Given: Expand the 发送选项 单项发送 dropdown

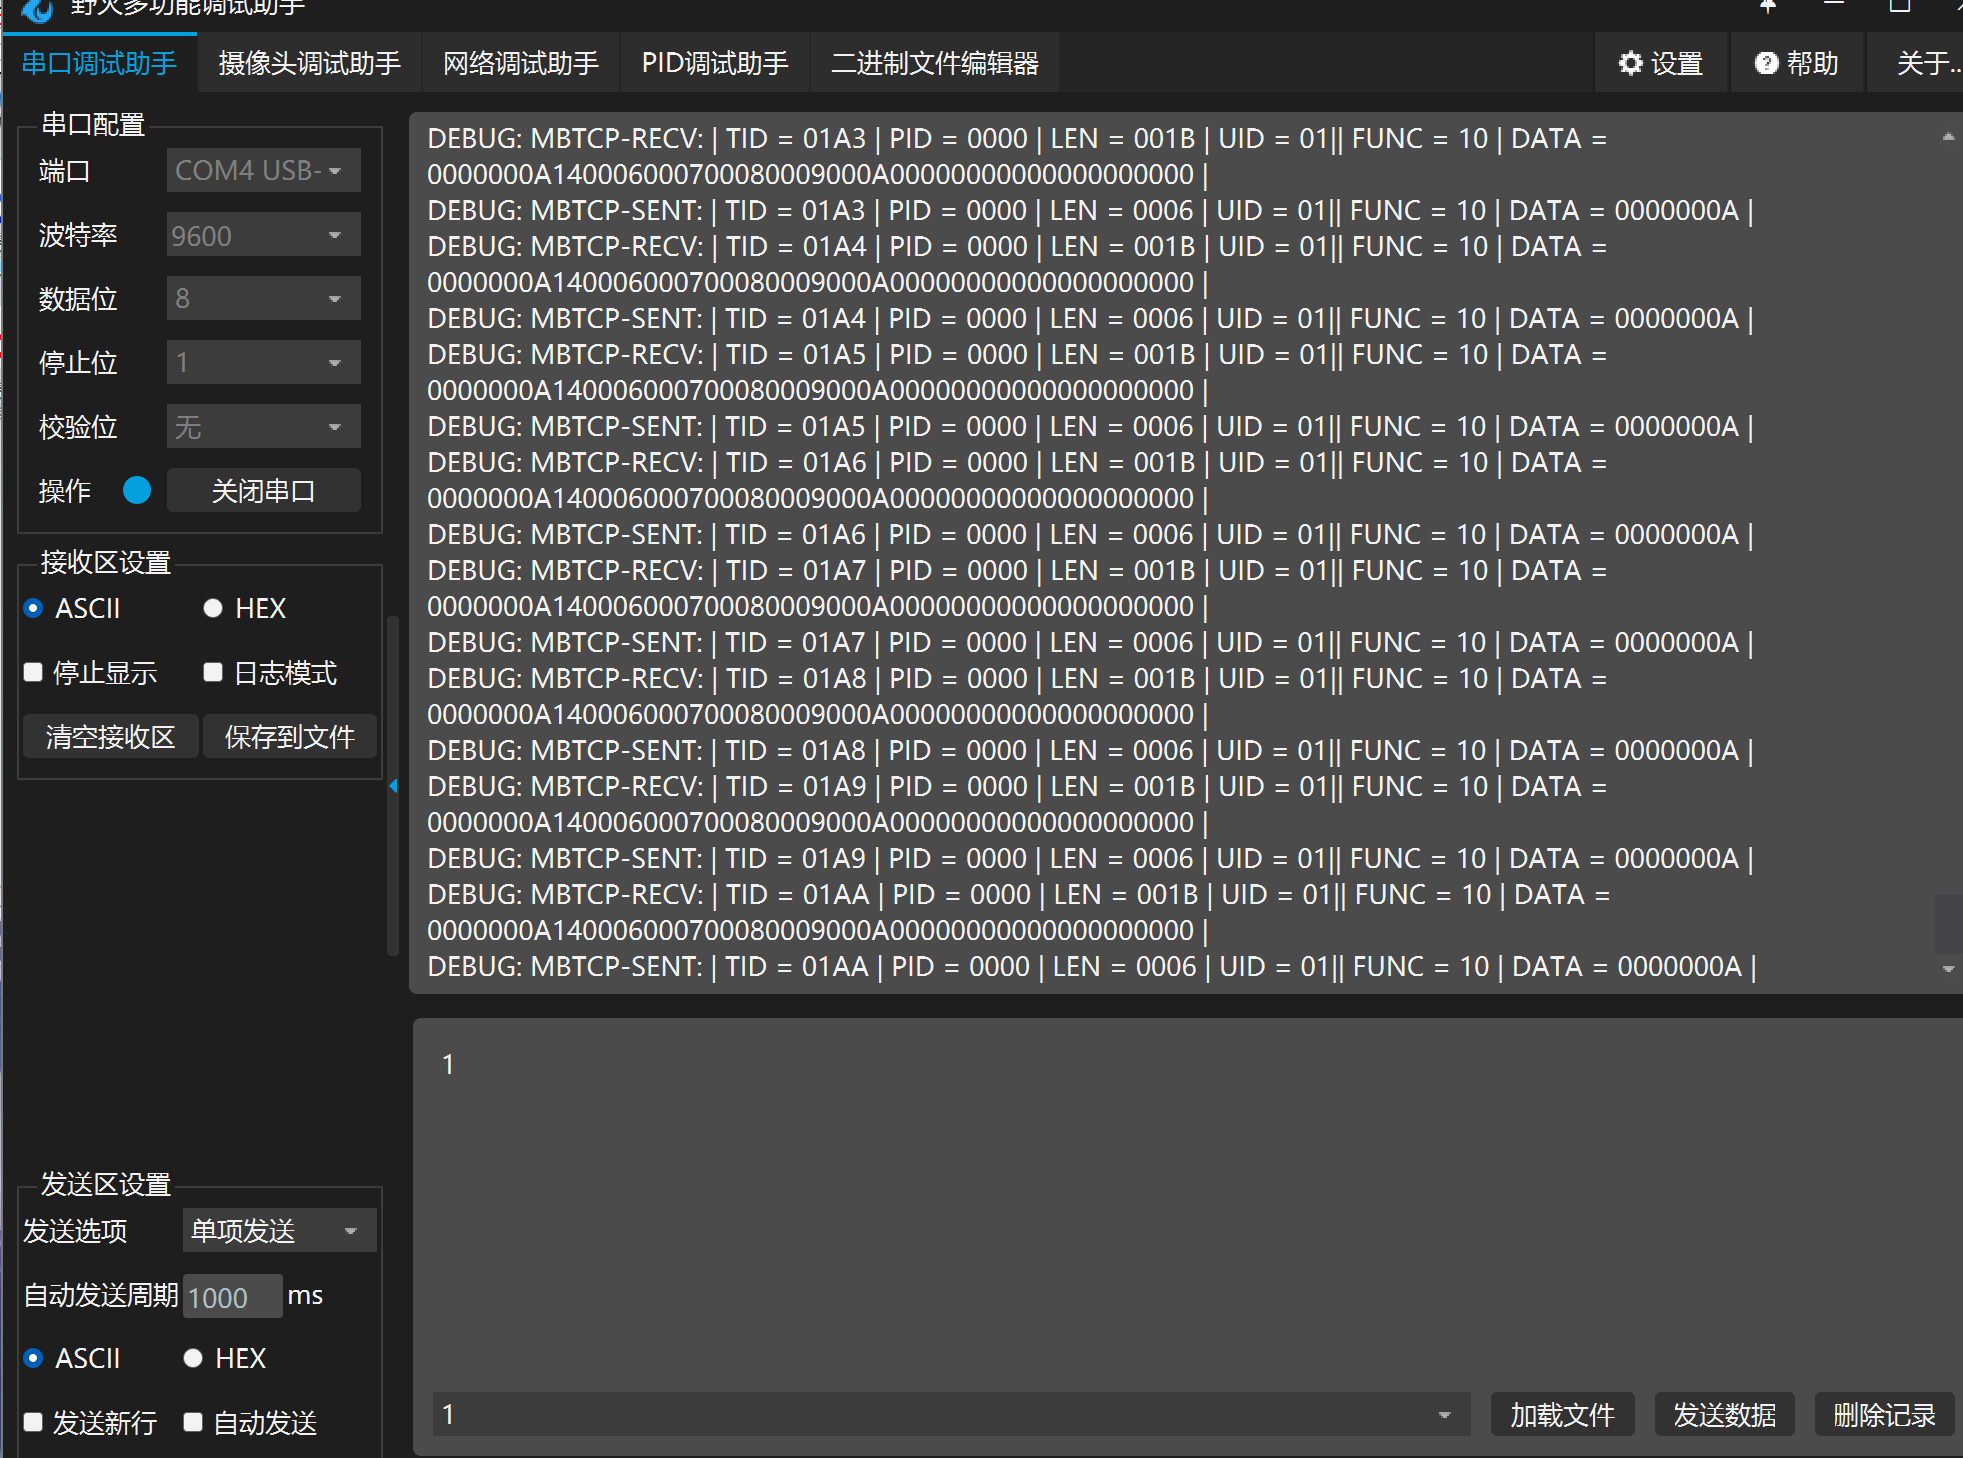Looking at the screenshot, I should [279, 1230].
